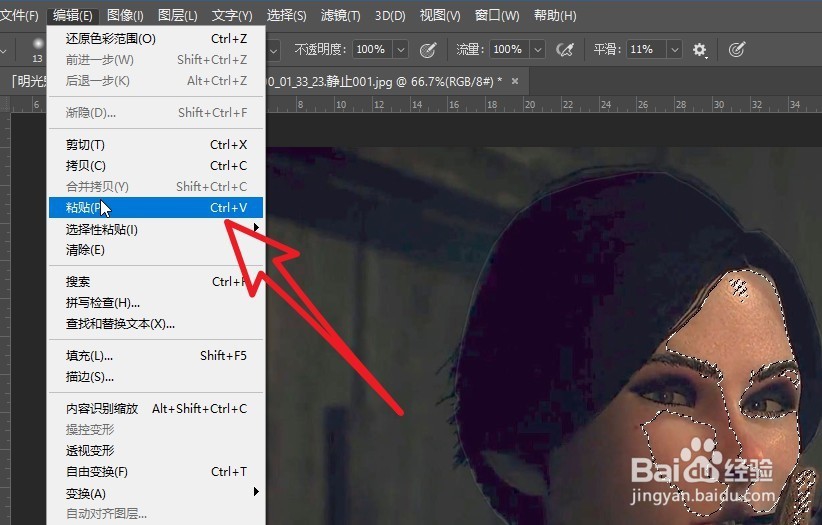This screenshot has width=822, height=525.
Task: Open the 帮助(H) menu
Action: click(555, 15)
